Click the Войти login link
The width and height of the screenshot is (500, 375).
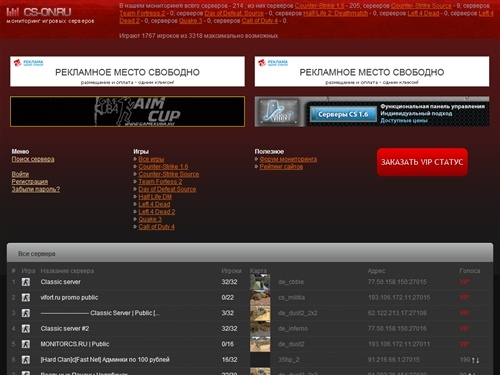[20, 174]
